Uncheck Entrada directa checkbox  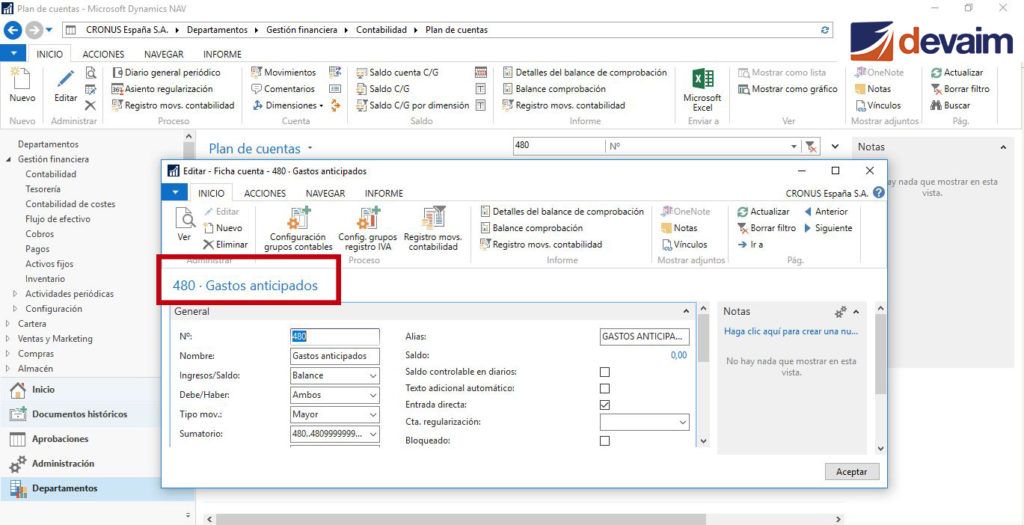(605, 405)
